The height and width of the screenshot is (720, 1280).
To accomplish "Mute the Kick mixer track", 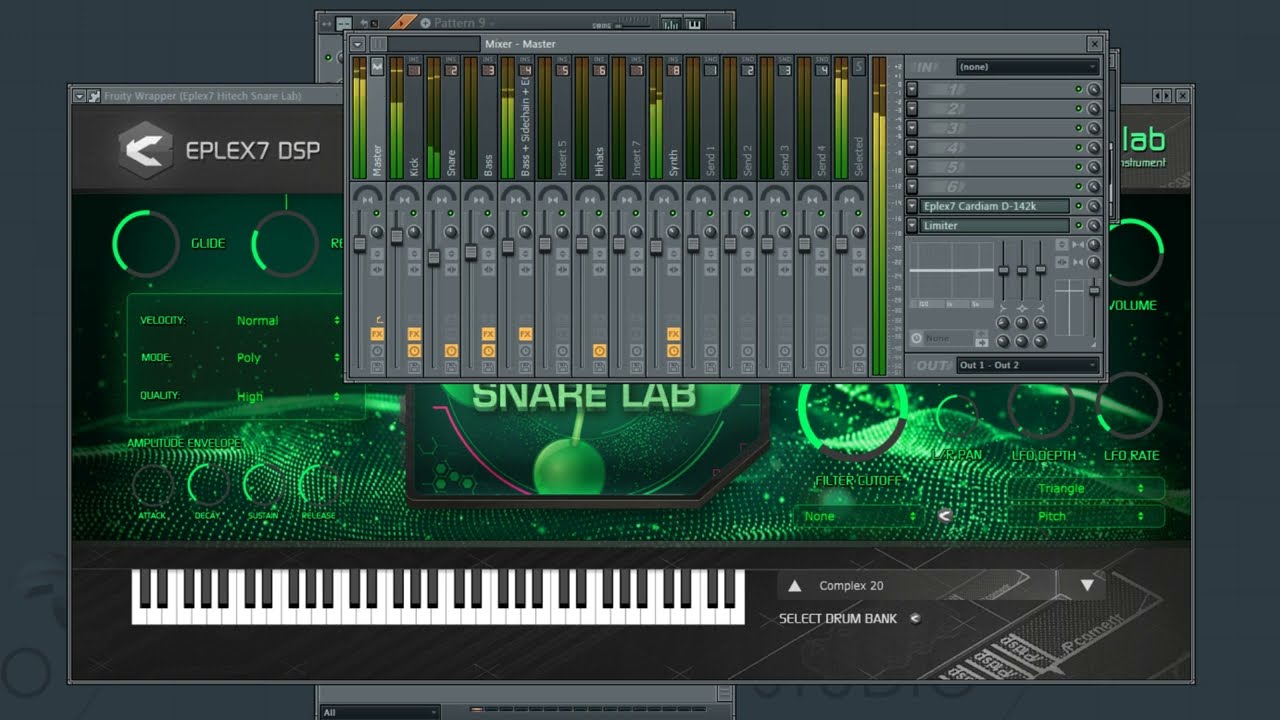I will pyautogui.click(x=414, y=213).
